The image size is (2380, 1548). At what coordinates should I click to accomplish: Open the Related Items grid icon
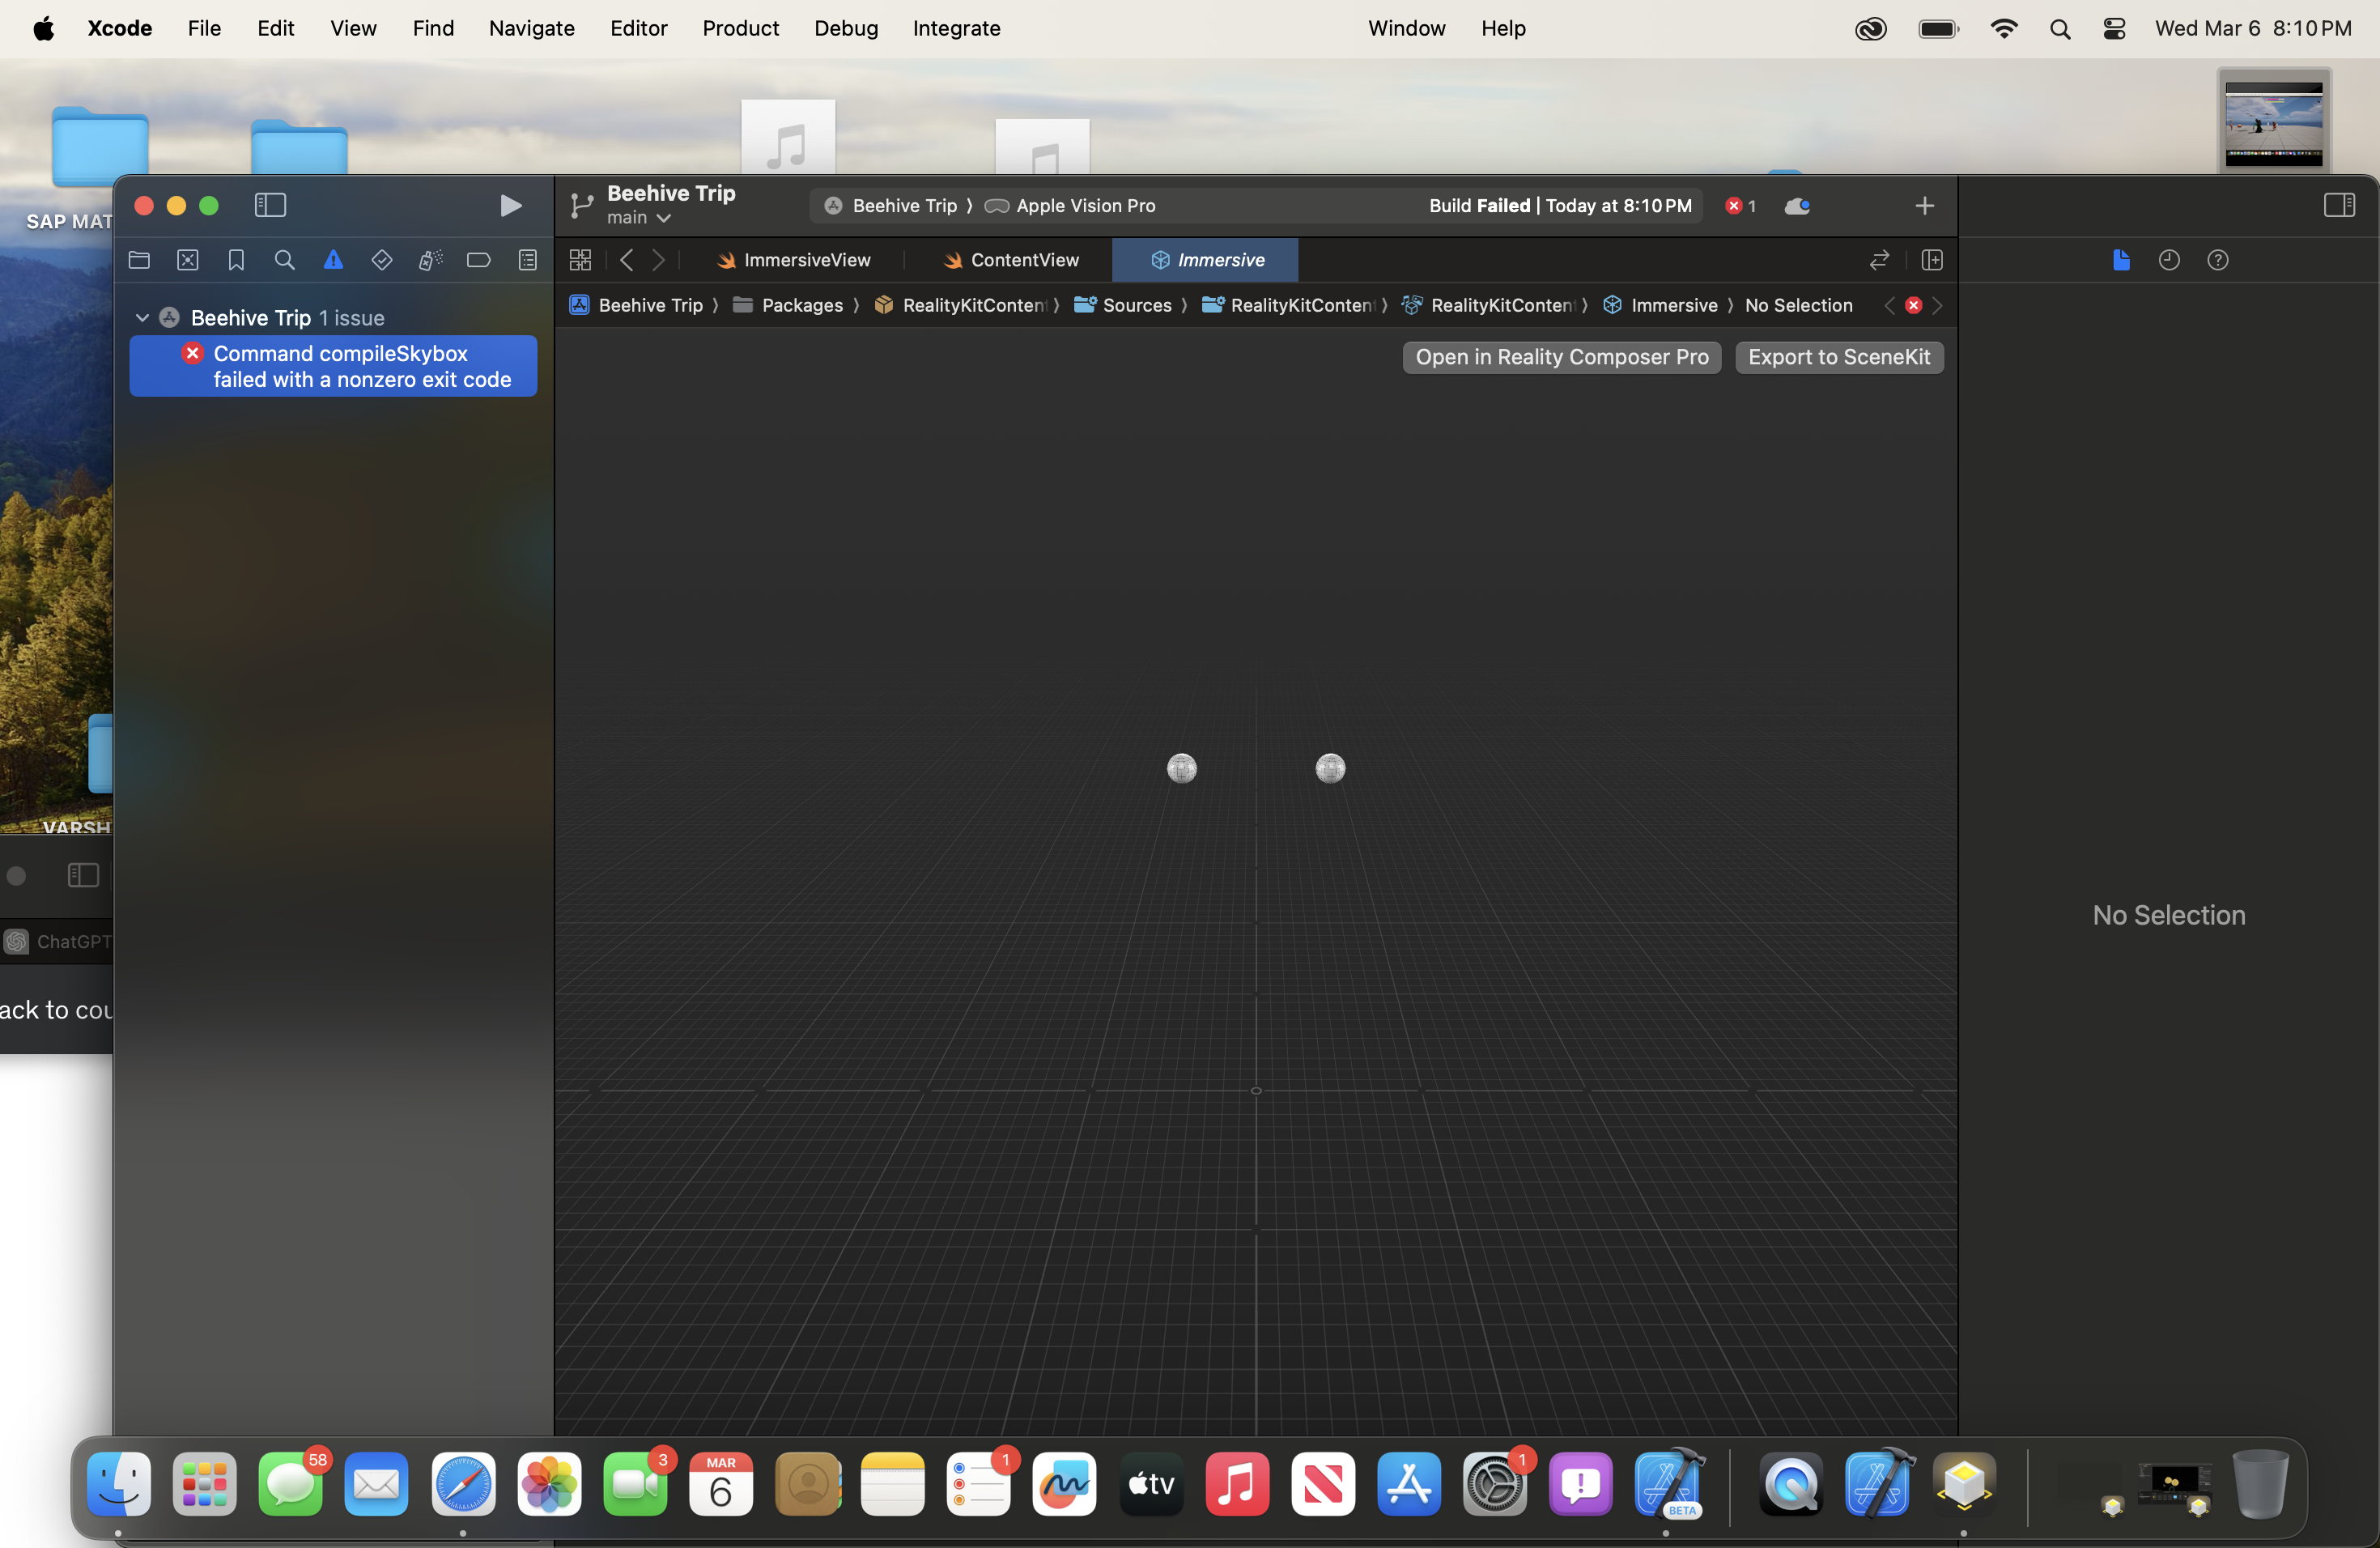click(x=580, y=260)
